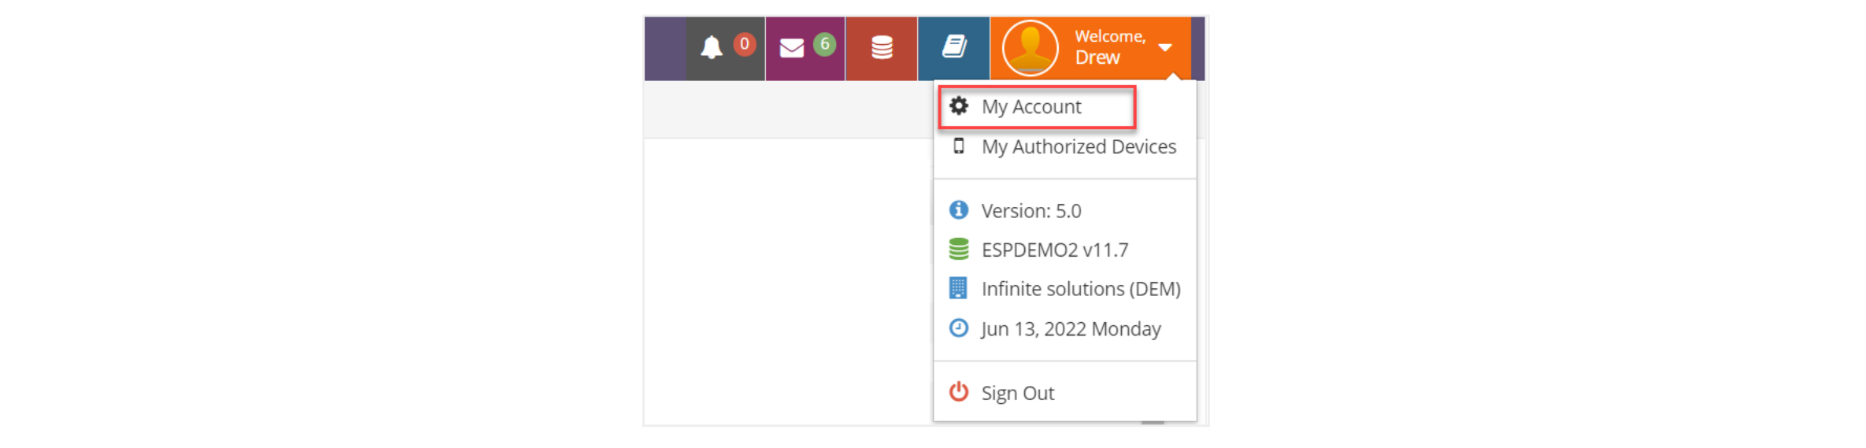
Task: Open the blue book documentation icon
Action: [x=954, y=47]
